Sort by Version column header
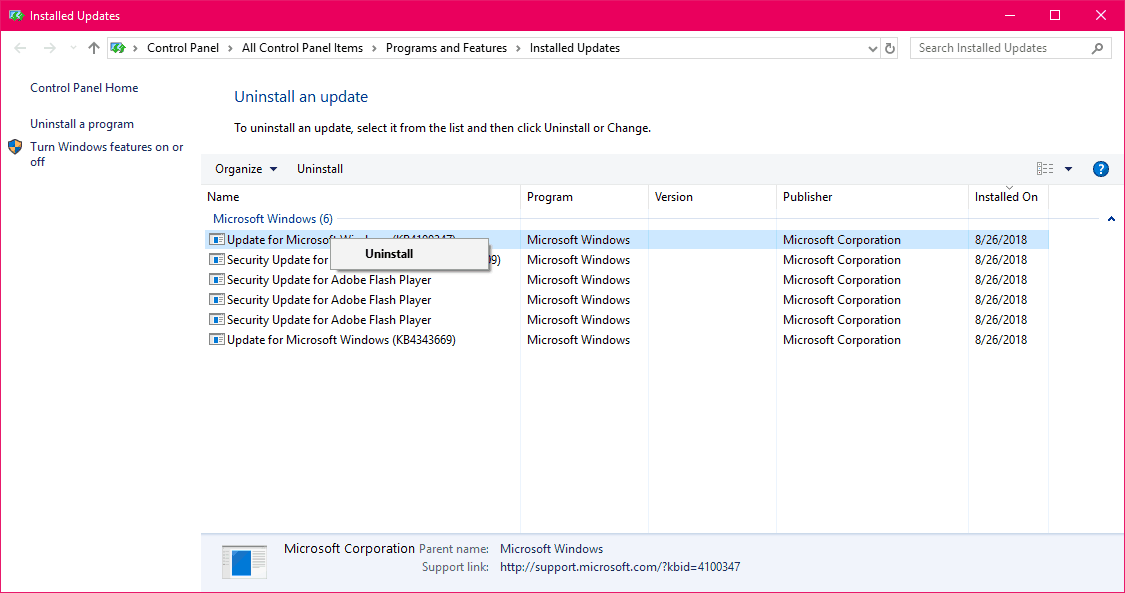Screen dimensions: 1125x593 [712, 196]
